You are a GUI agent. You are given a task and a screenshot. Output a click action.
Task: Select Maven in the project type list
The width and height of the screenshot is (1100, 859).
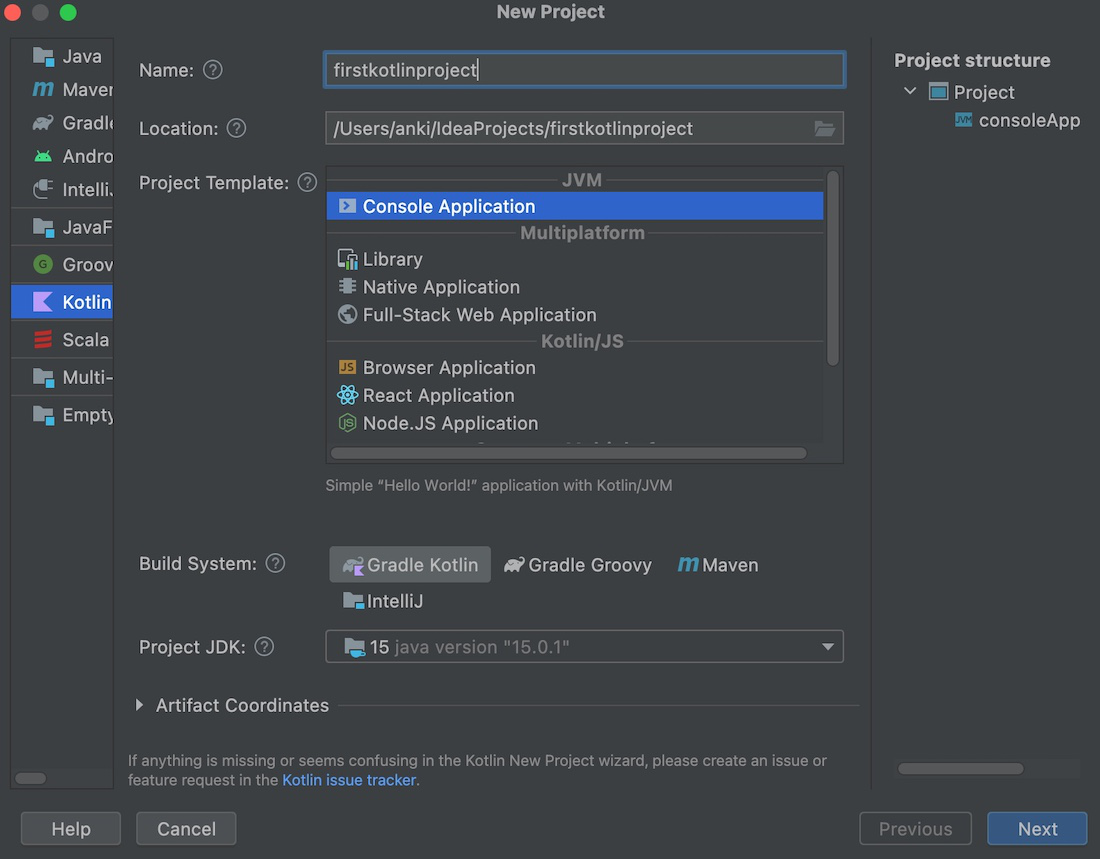pyautogui.click(x=62, y=89)
